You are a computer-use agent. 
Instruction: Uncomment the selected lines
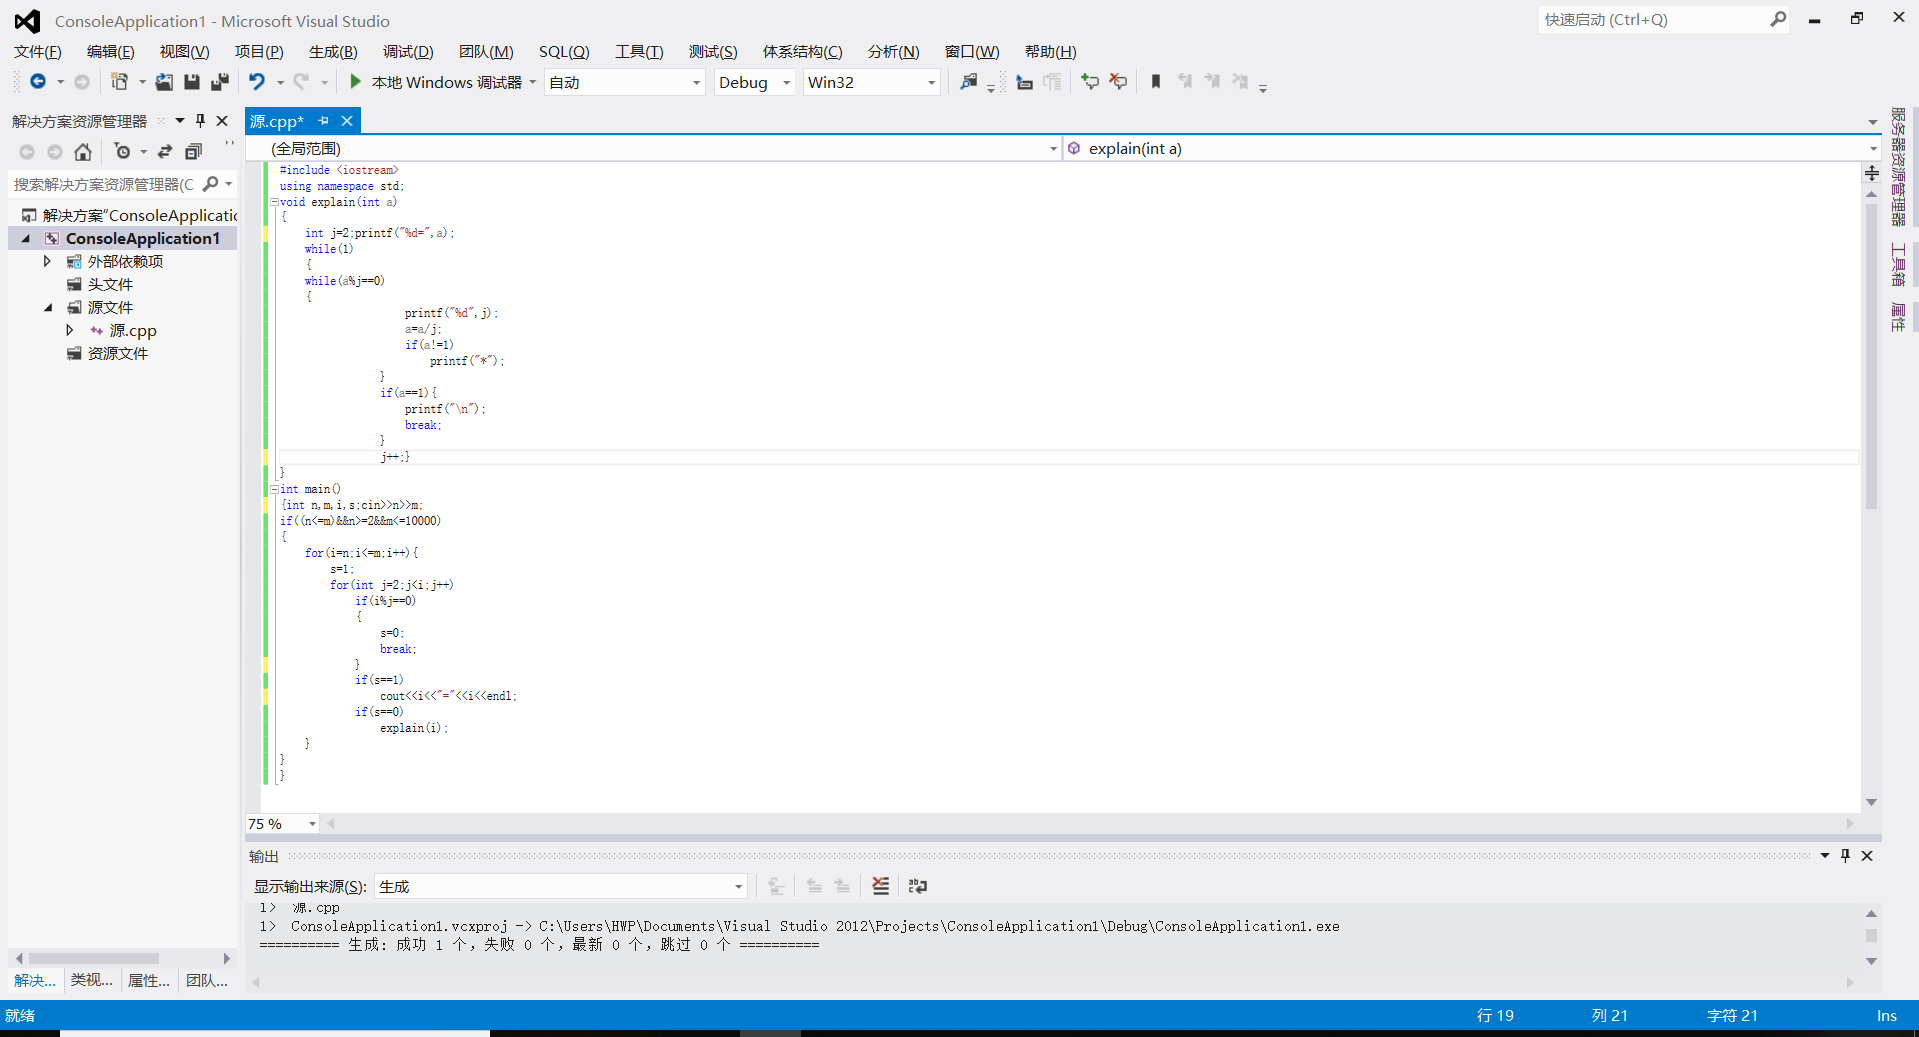click(1118, 82)
